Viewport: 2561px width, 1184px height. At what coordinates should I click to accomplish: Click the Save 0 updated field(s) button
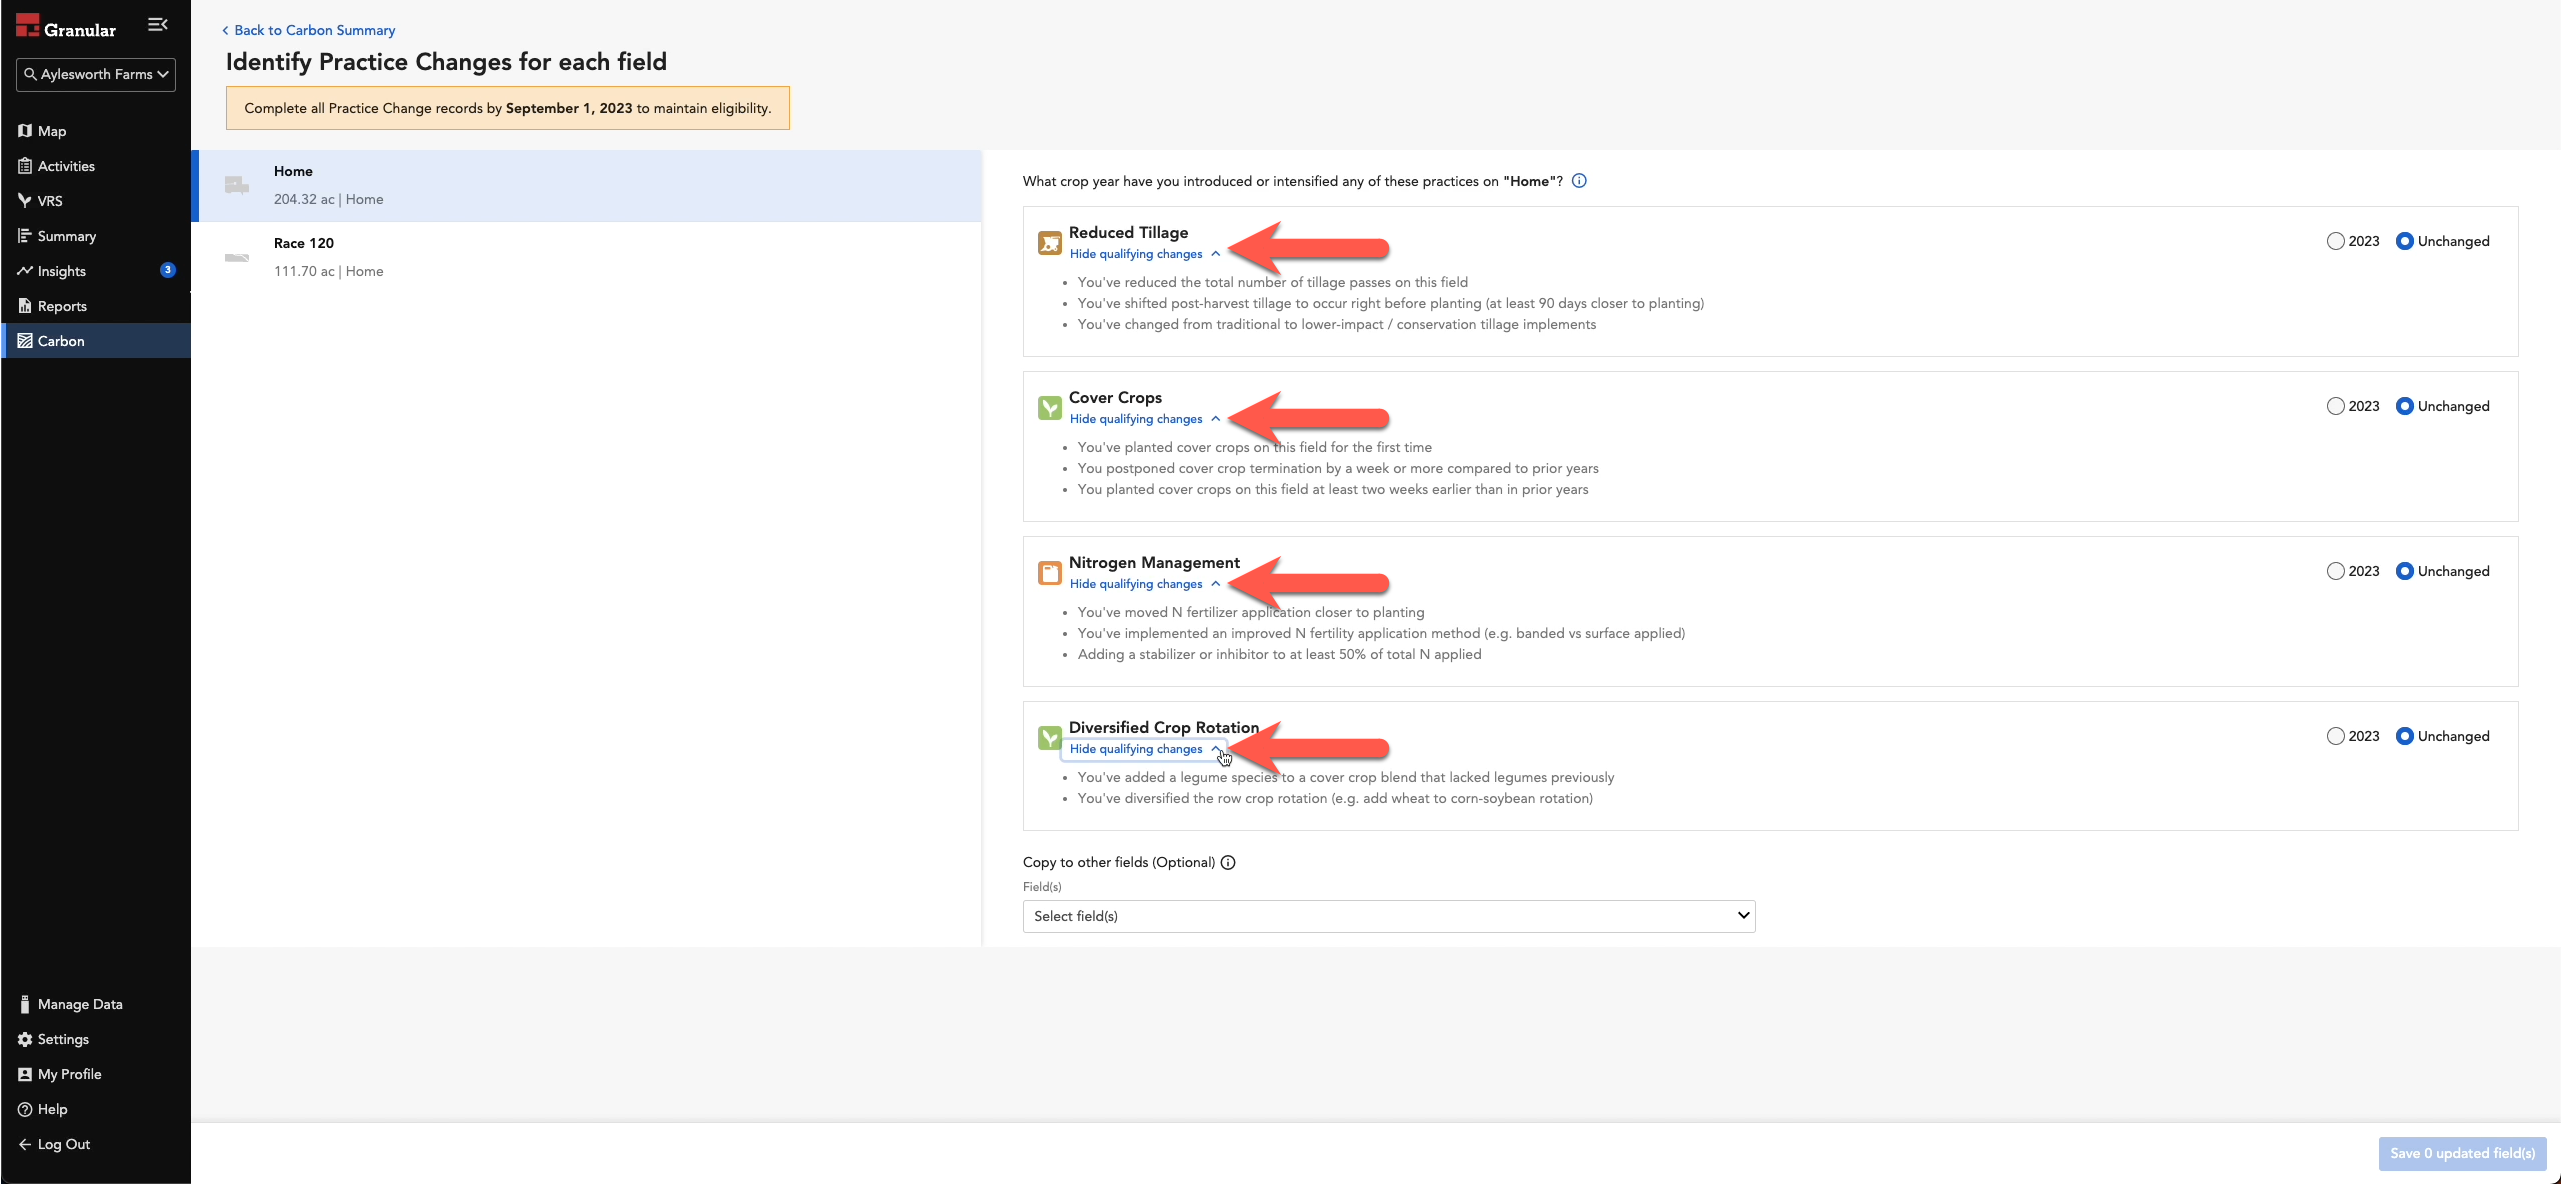2461,1152
